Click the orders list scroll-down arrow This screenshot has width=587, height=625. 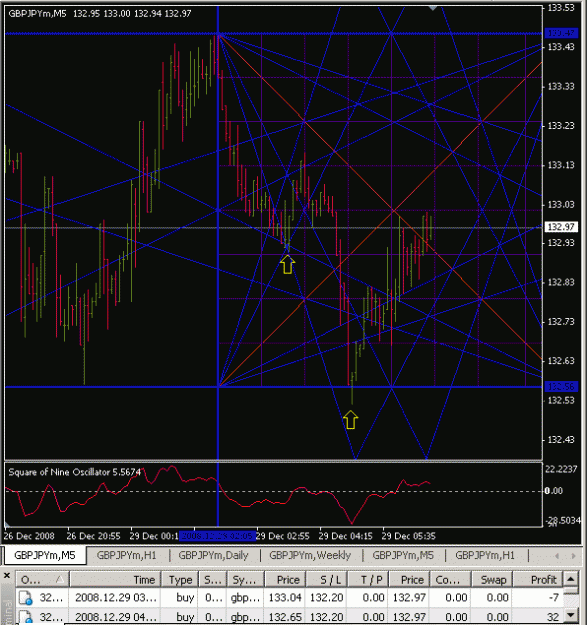tap(571, 616)
